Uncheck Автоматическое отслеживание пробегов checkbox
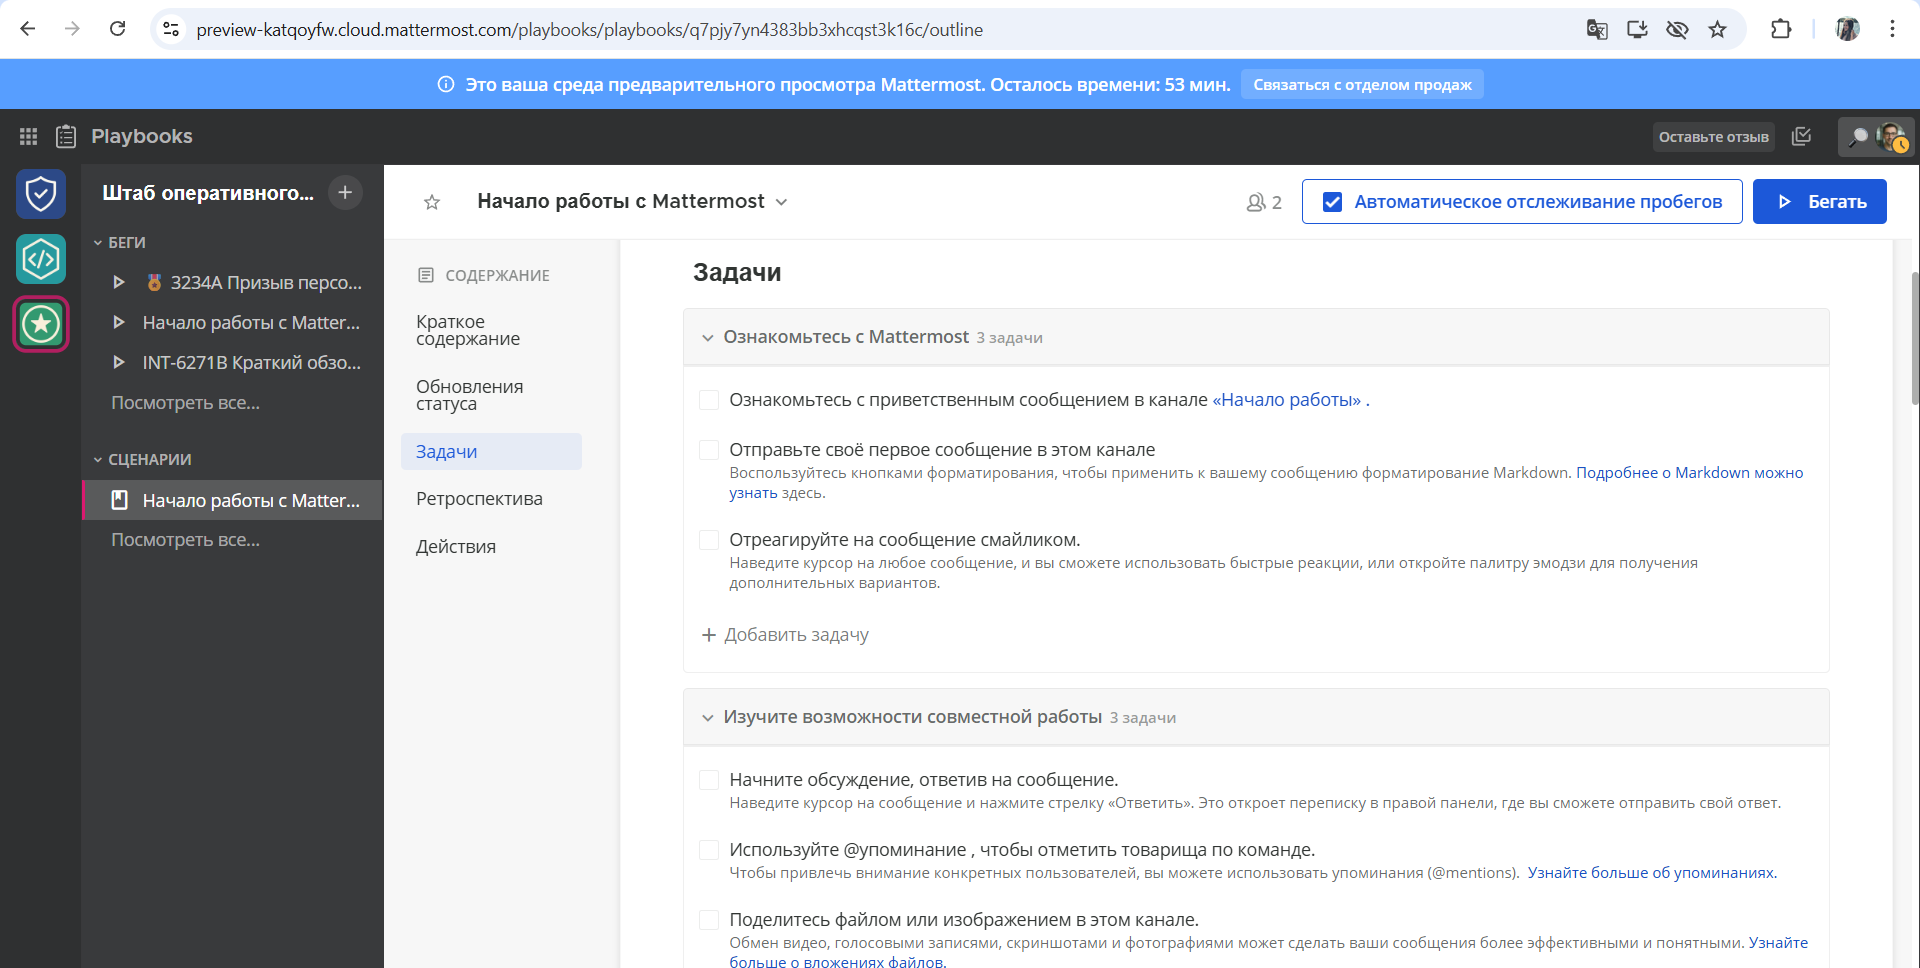1920x968 pixels. pos(1332,202)
